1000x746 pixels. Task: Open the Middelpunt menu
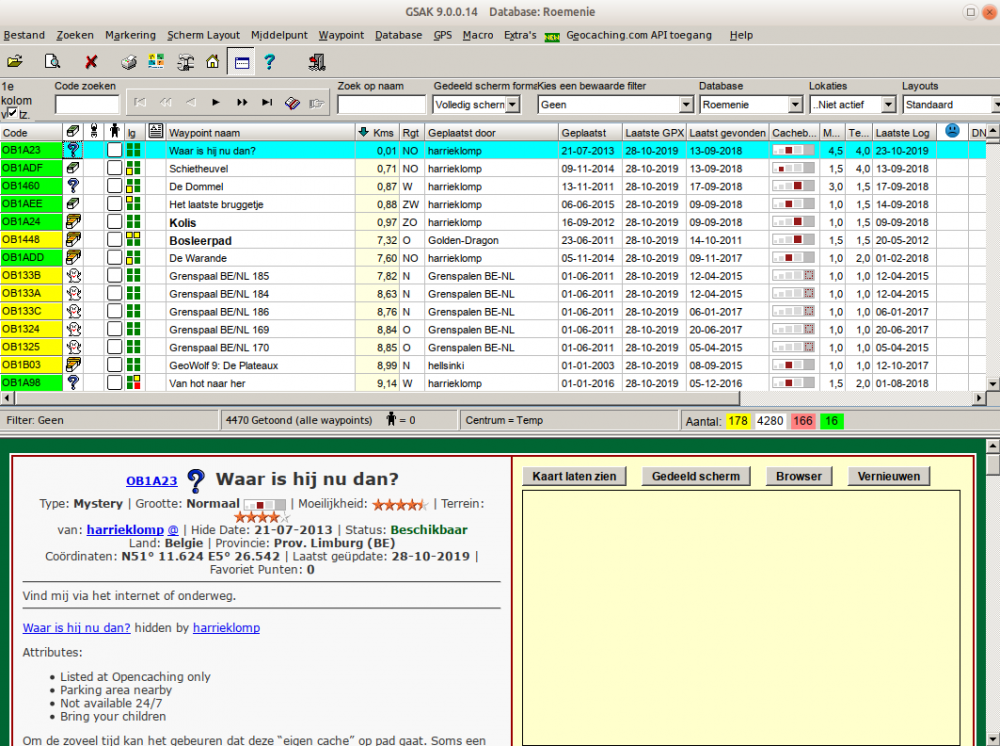279,35
